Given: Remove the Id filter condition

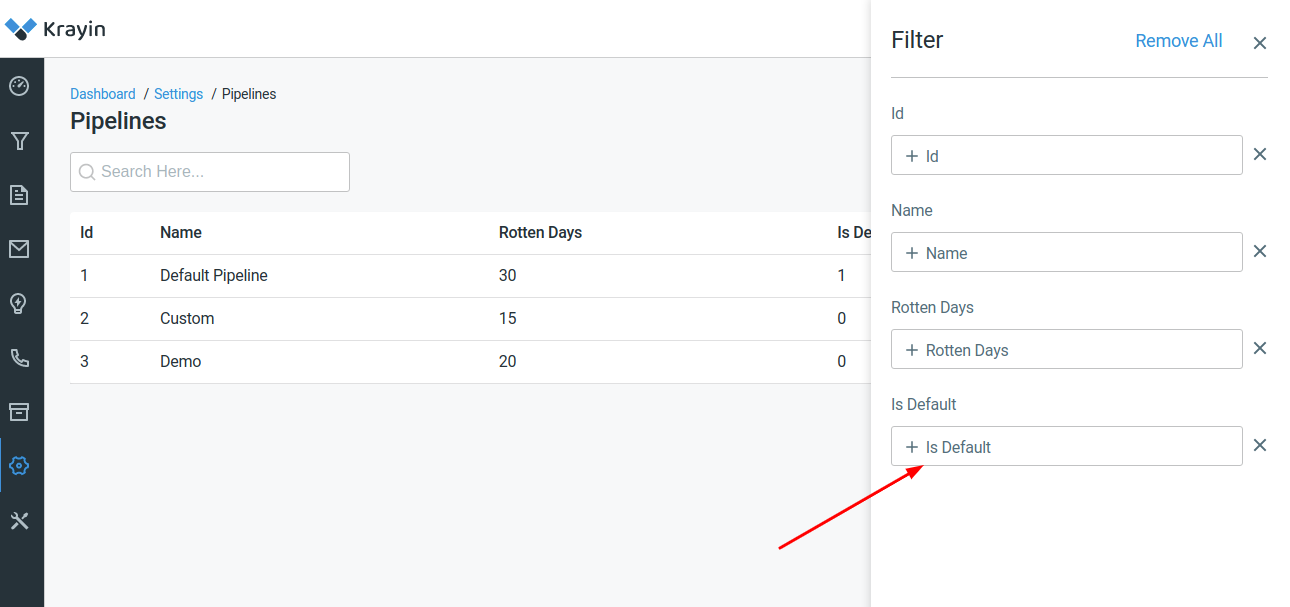Looking at the screenshot, I should [1259, 154].
